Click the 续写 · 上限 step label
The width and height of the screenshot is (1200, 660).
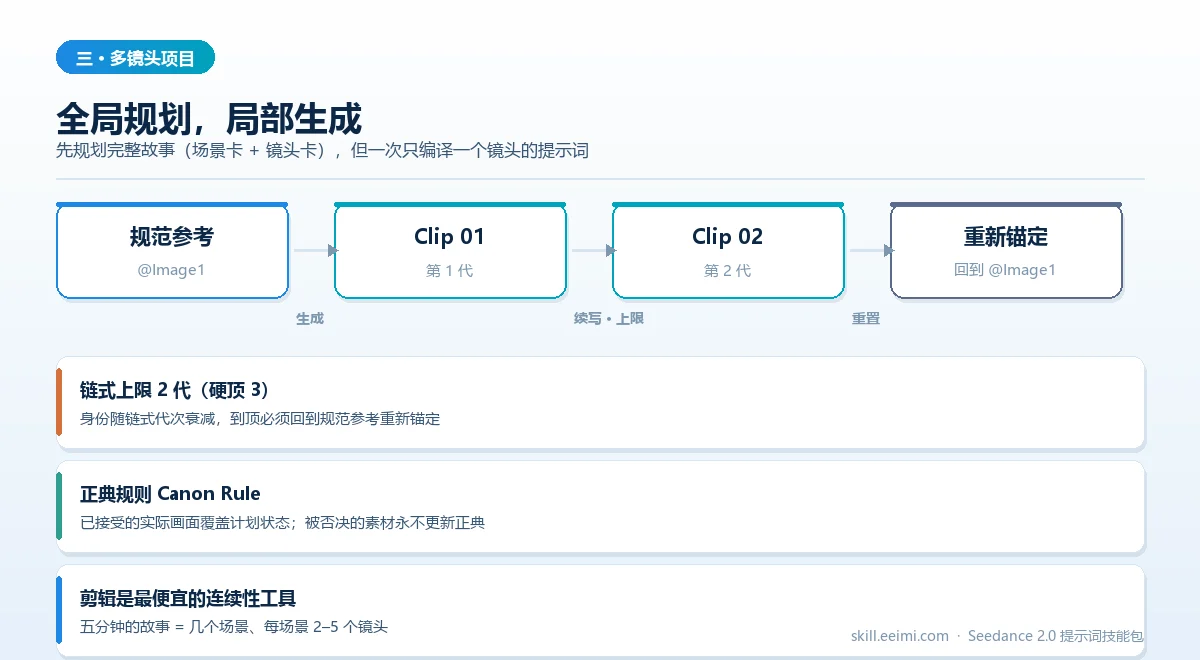point(608,318)
